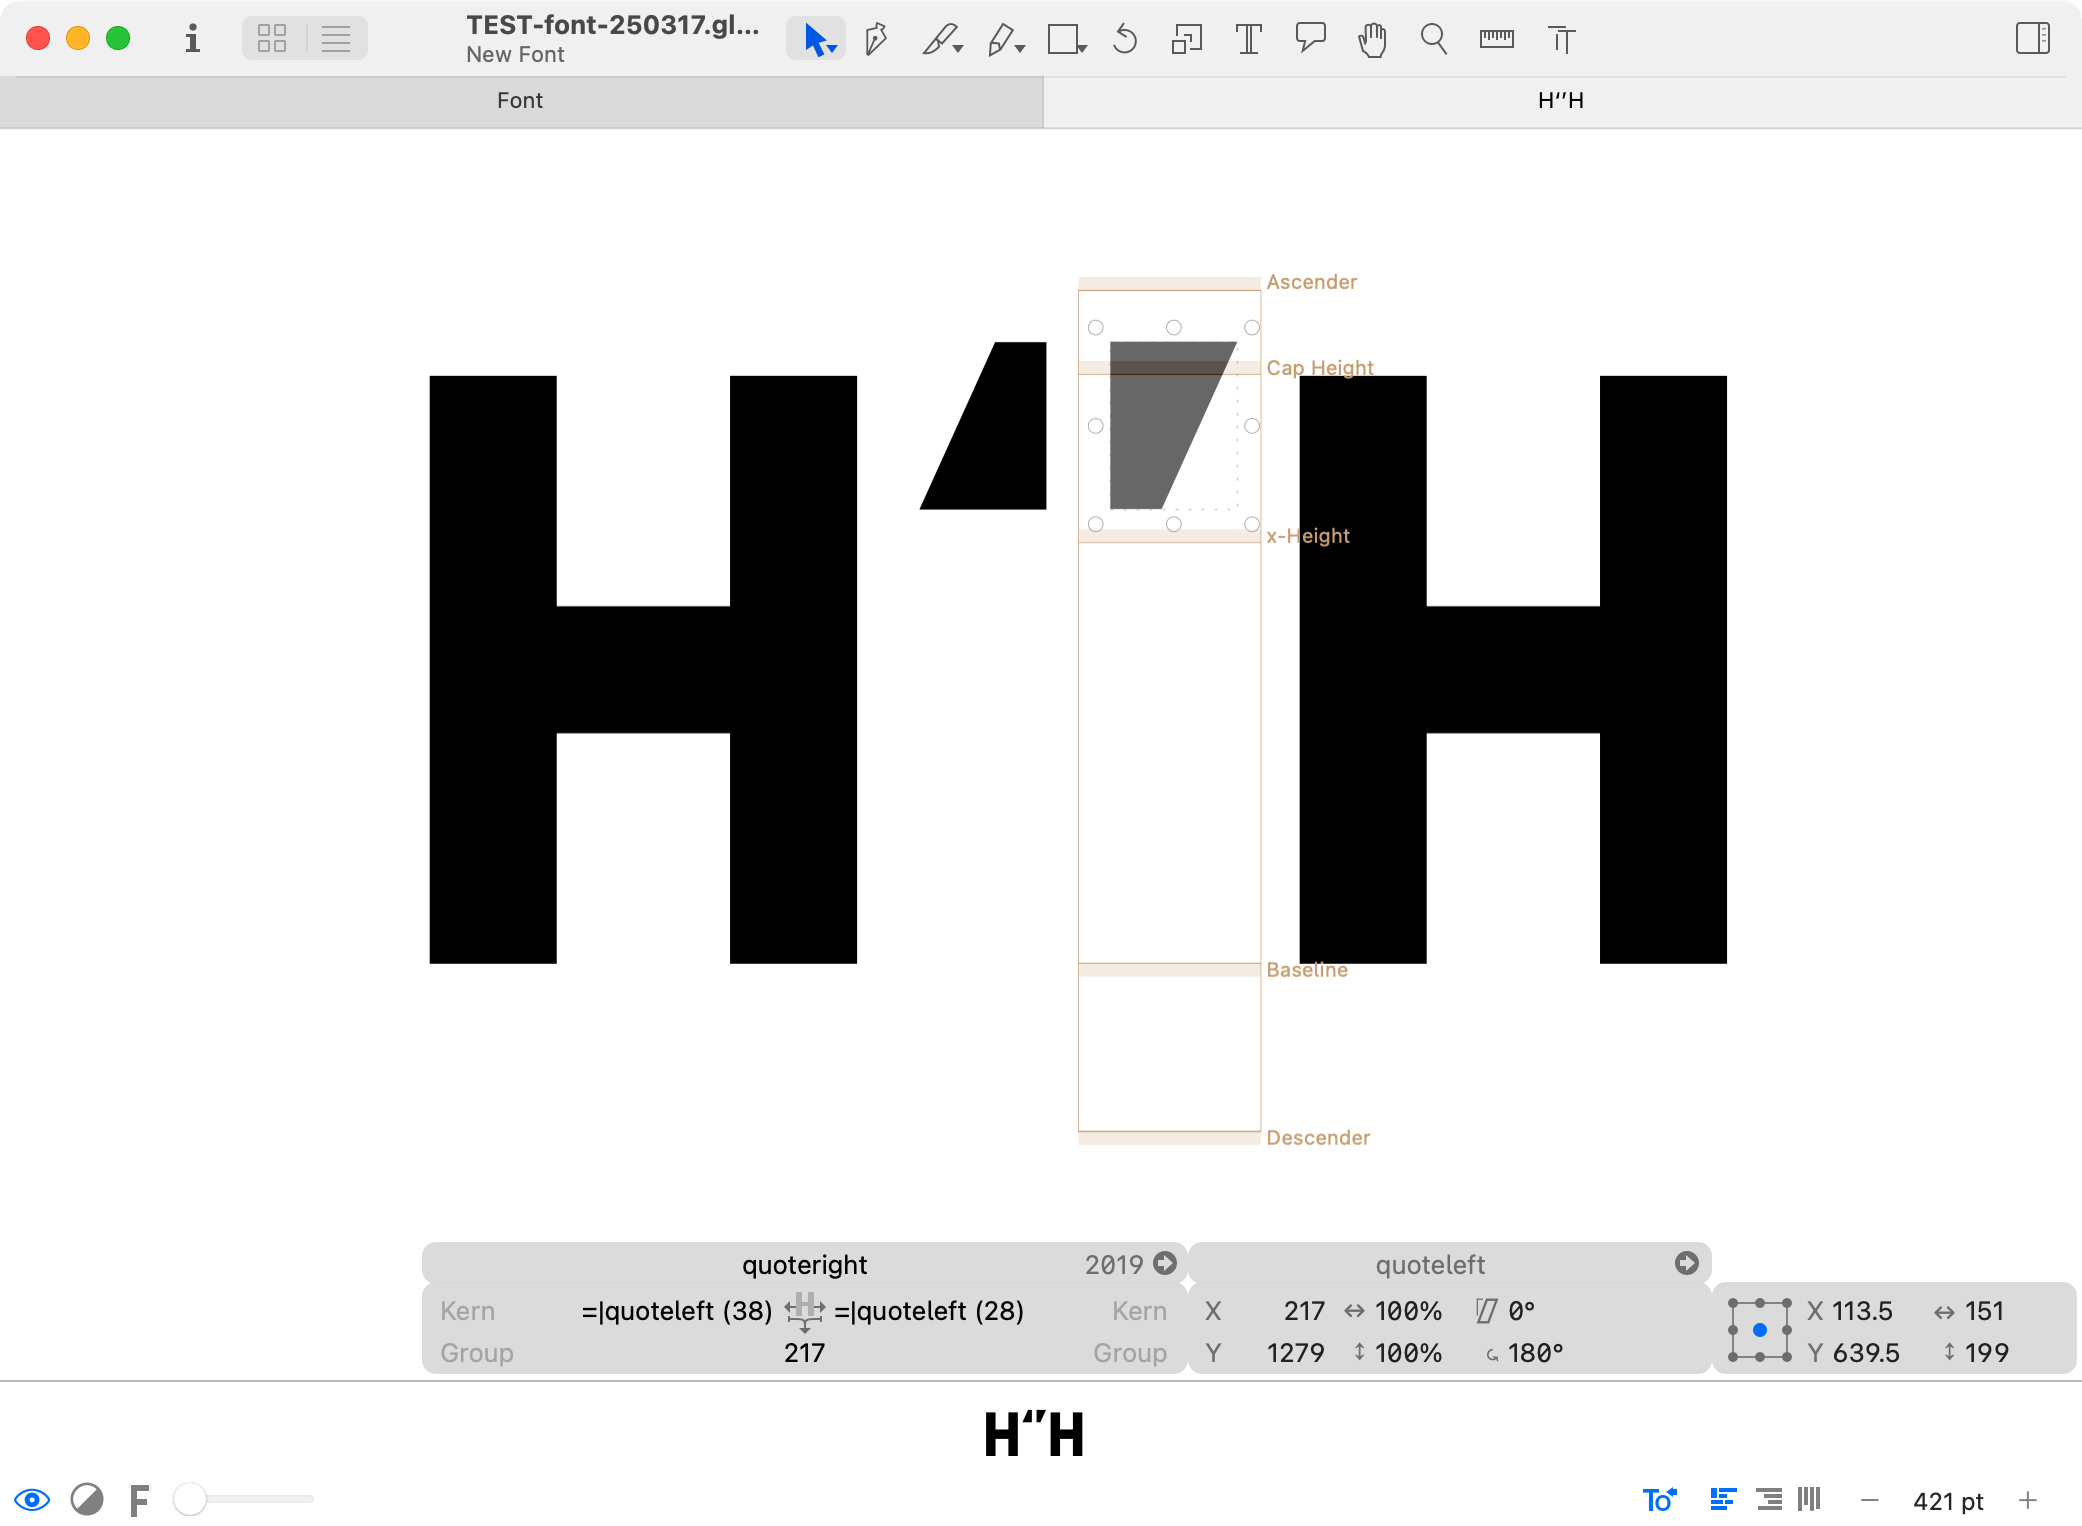Expand the Select tool dropdown arrow
Viewport: 2082px width, 1526px height.
tap(833, 49)
